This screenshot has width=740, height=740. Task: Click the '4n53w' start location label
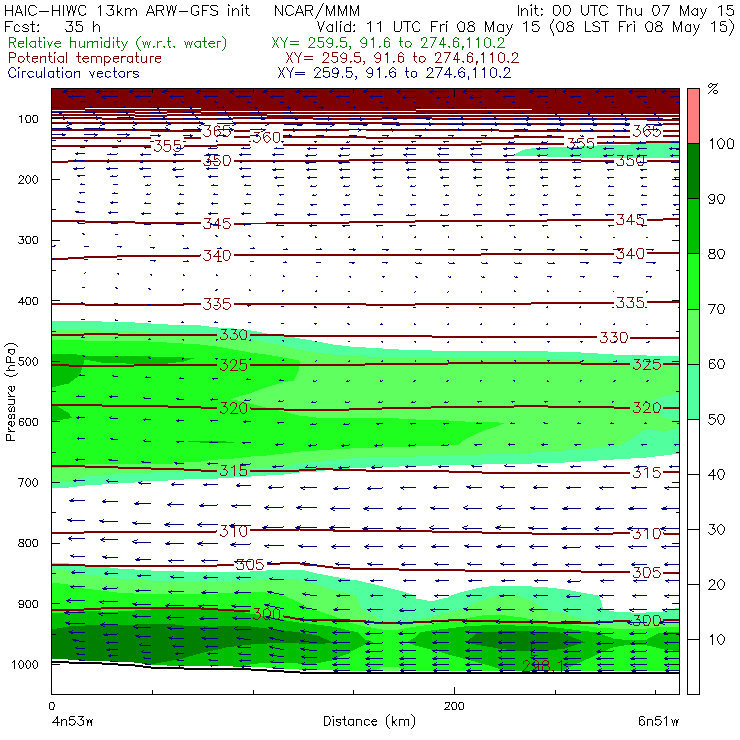tap(73, 721)
